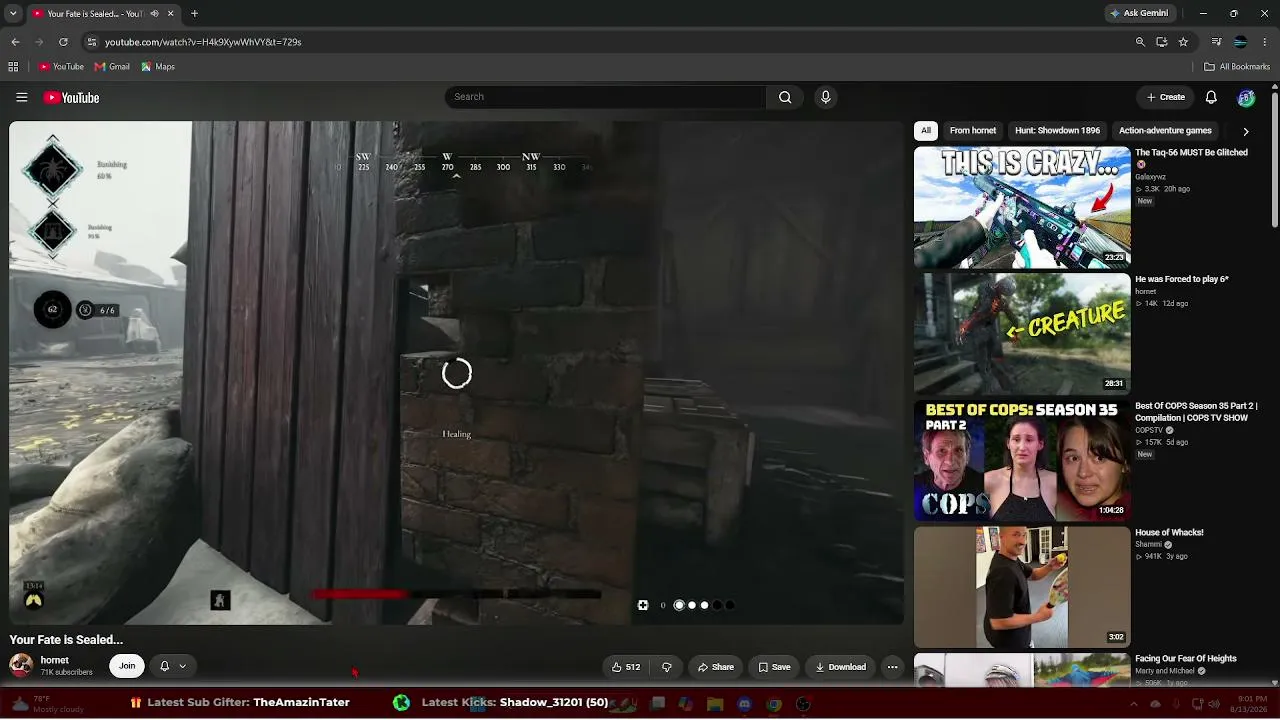The width and height of the screenshot is (1280, 720).
Task: Open the All Bookmarks folder
Action: pyautogui.click(x=1237, y=67)
